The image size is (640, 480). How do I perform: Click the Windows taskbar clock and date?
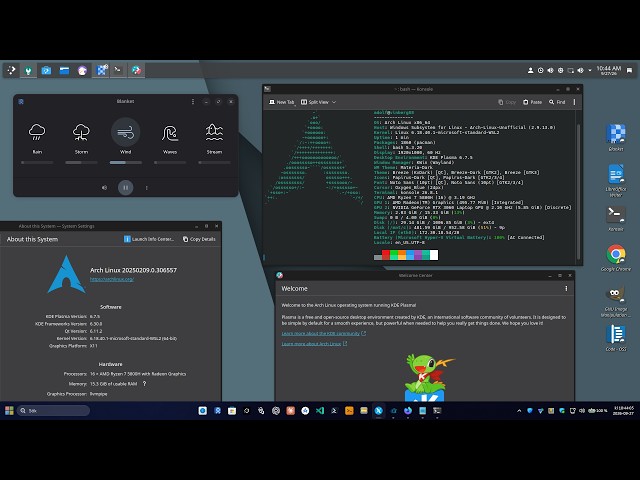[x=624, y=411]
